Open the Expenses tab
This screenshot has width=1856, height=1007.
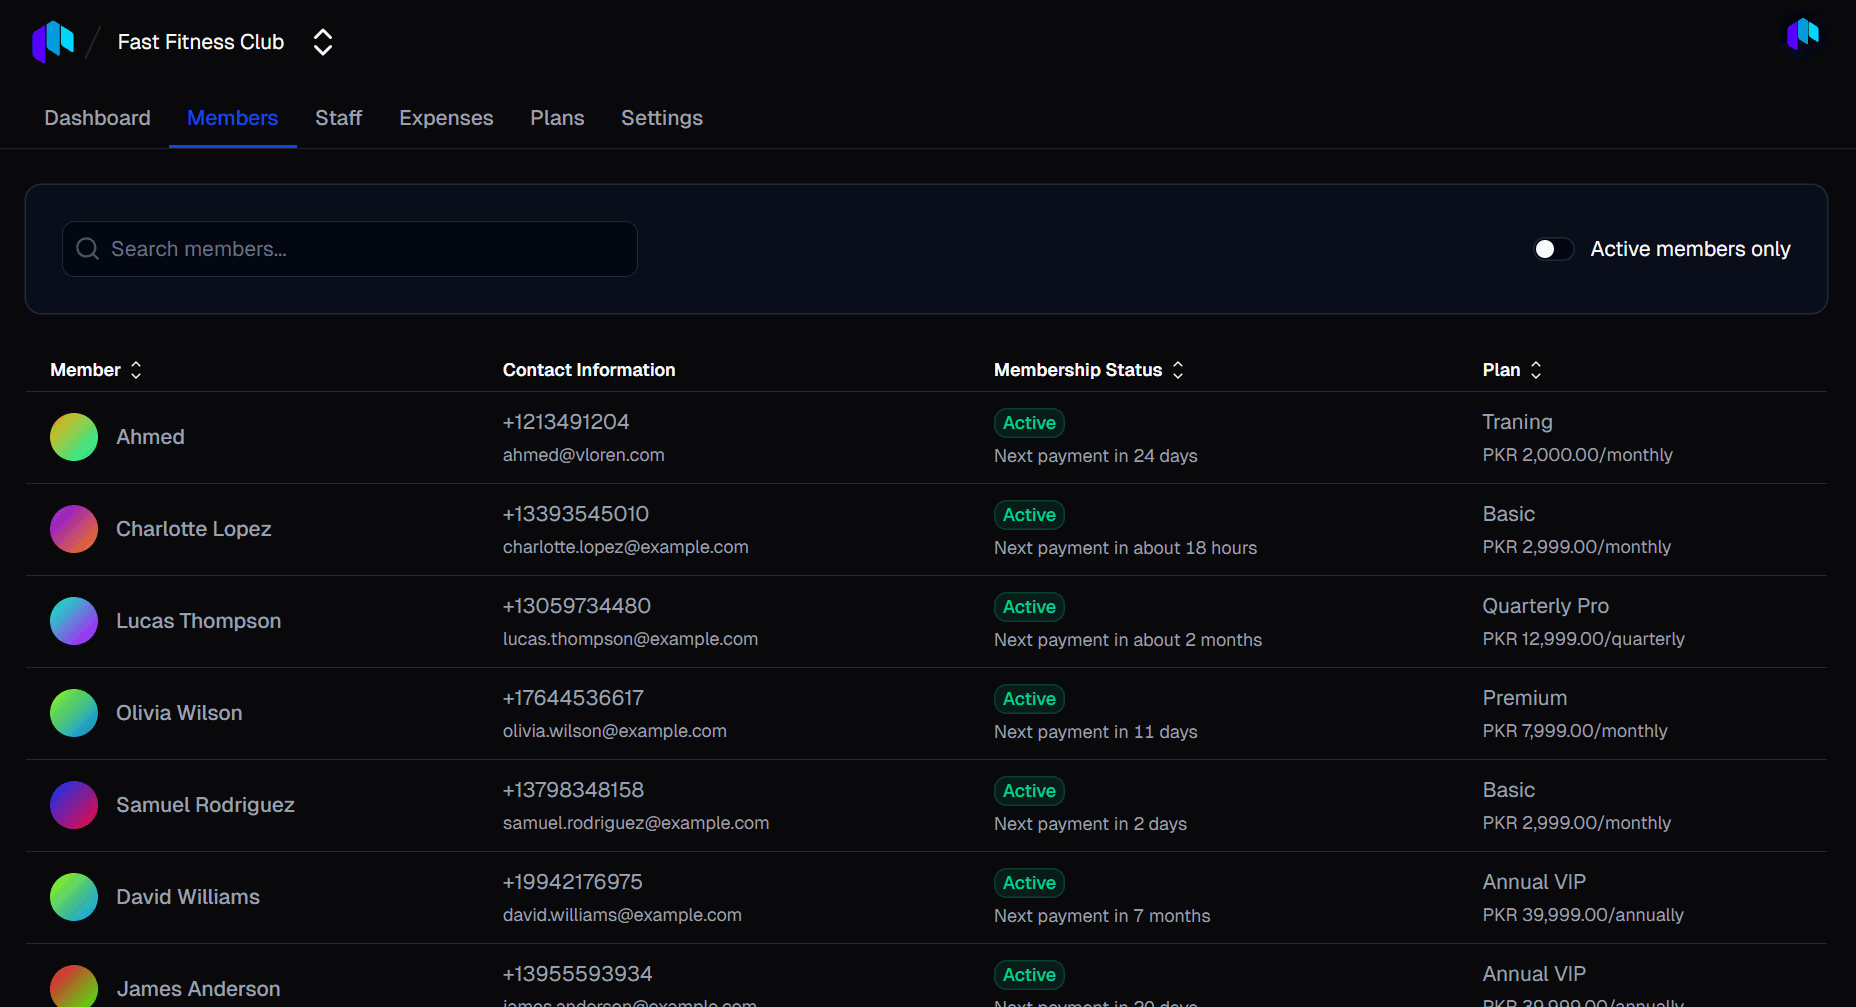pyautogui.click(x=446, y=118)
